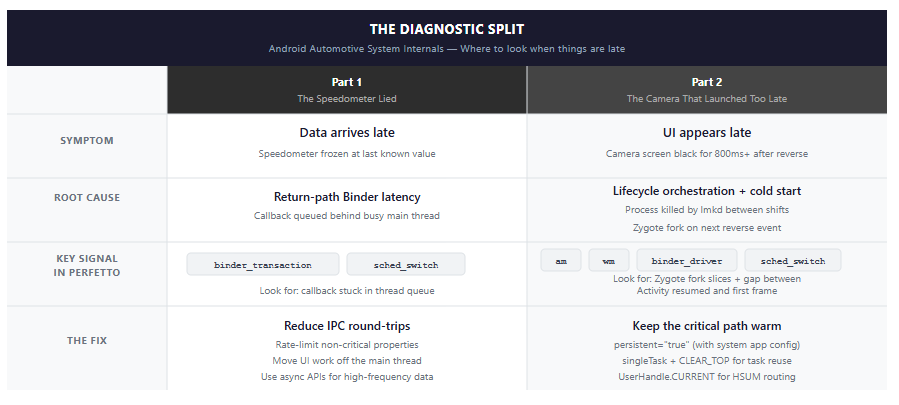Click THE DIAGNOSTIC SPLIT title
Image resolution: width=899 pixels, height=405 pixels.
pyautogui.click(x=447, y=29)
